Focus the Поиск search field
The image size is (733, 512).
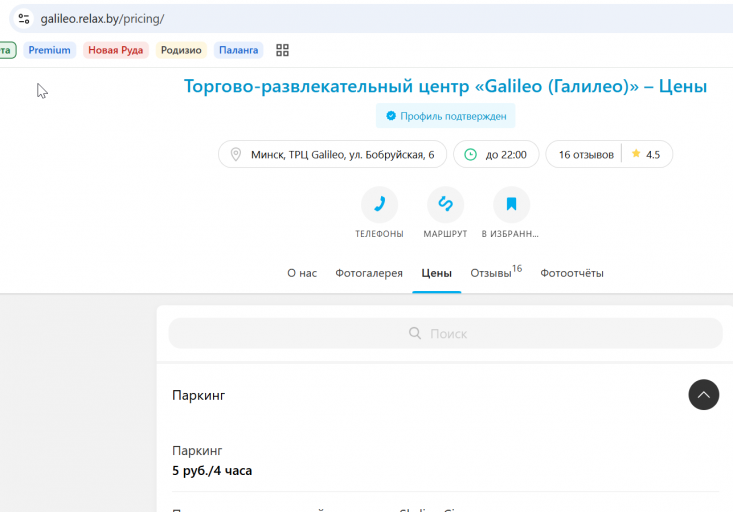point(446,333)
